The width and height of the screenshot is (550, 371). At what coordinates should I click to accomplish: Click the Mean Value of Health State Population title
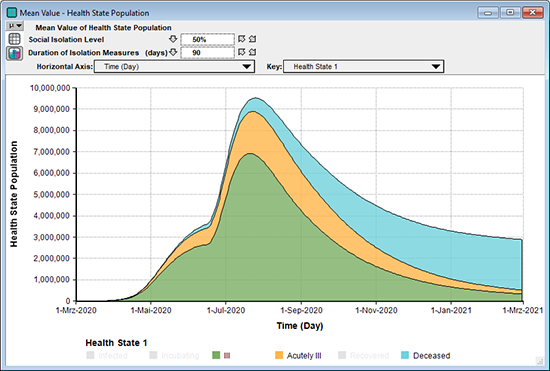(x=103, y=28)
